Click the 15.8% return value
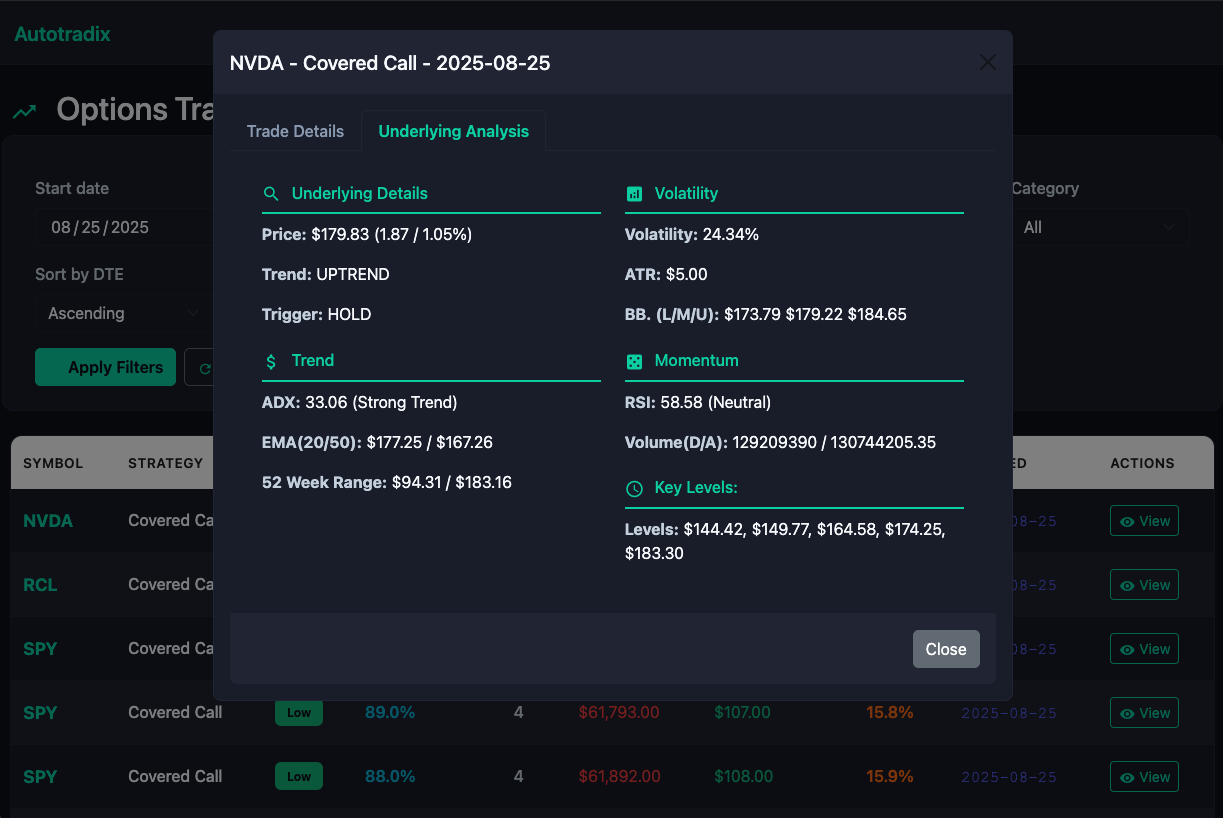 890,713
